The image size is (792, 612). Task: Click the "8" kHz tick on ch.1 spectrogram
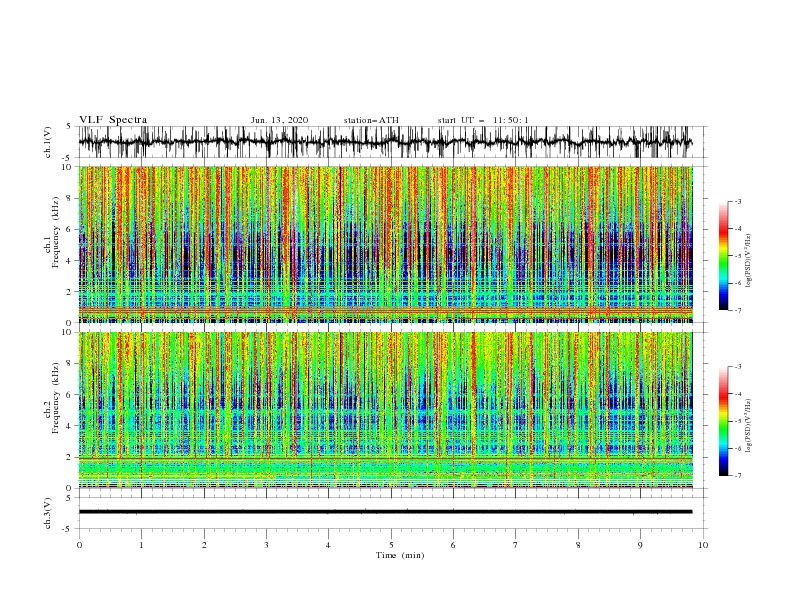coord(70,198)
